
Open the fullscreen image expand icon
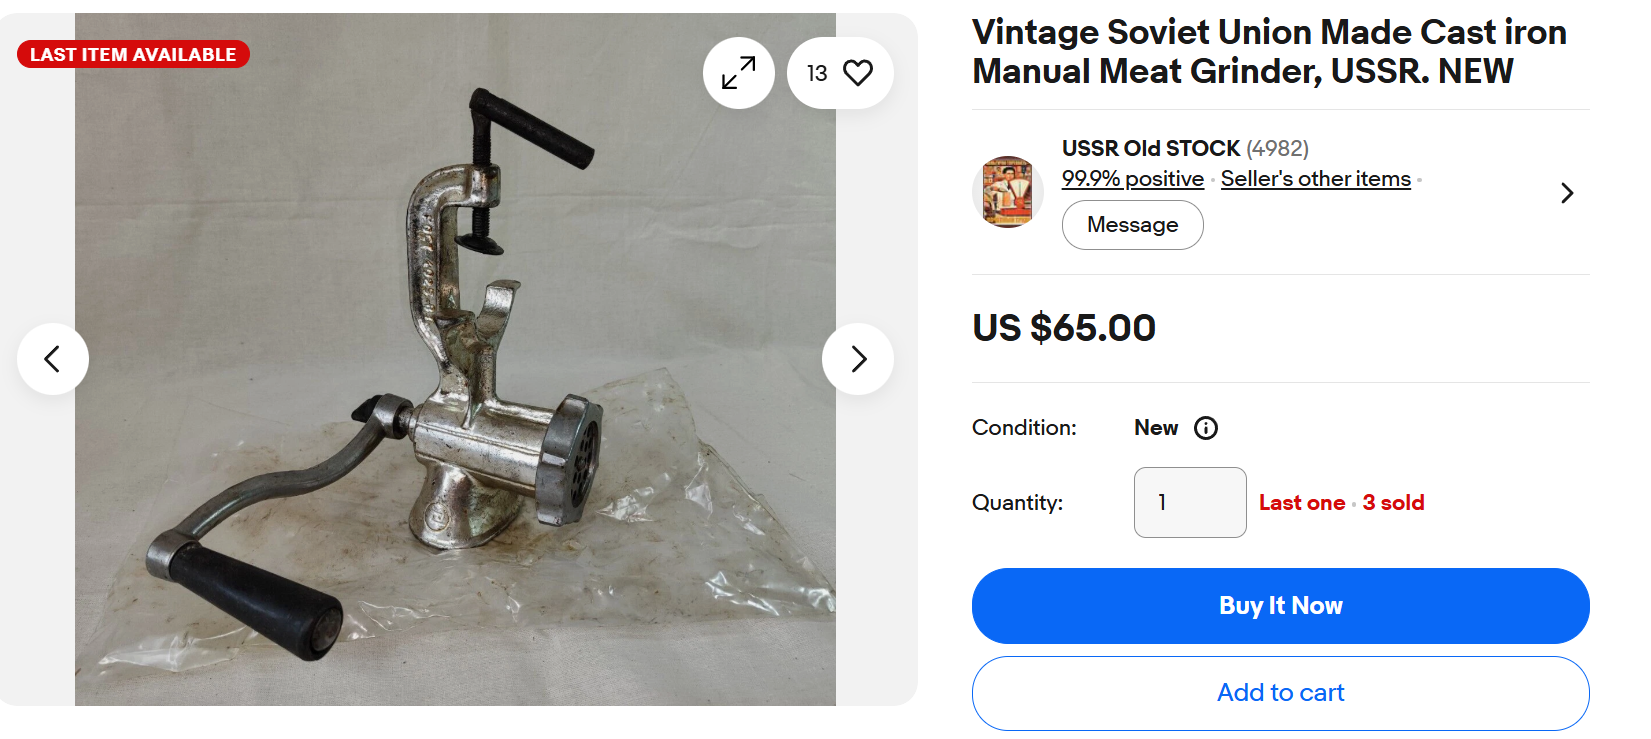pyautogui.click(x=739, y=73)
